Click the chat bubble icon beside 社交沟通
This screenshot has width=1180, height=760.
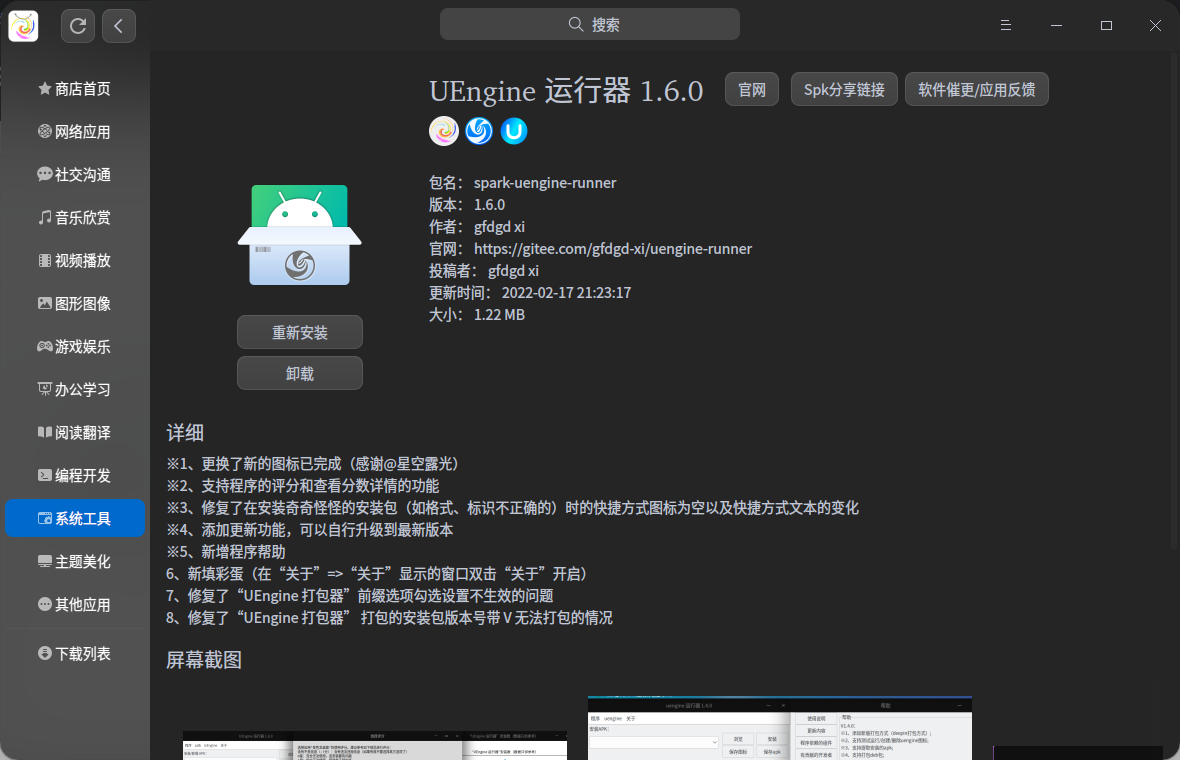pyautogui.click(x=44, y=175)
